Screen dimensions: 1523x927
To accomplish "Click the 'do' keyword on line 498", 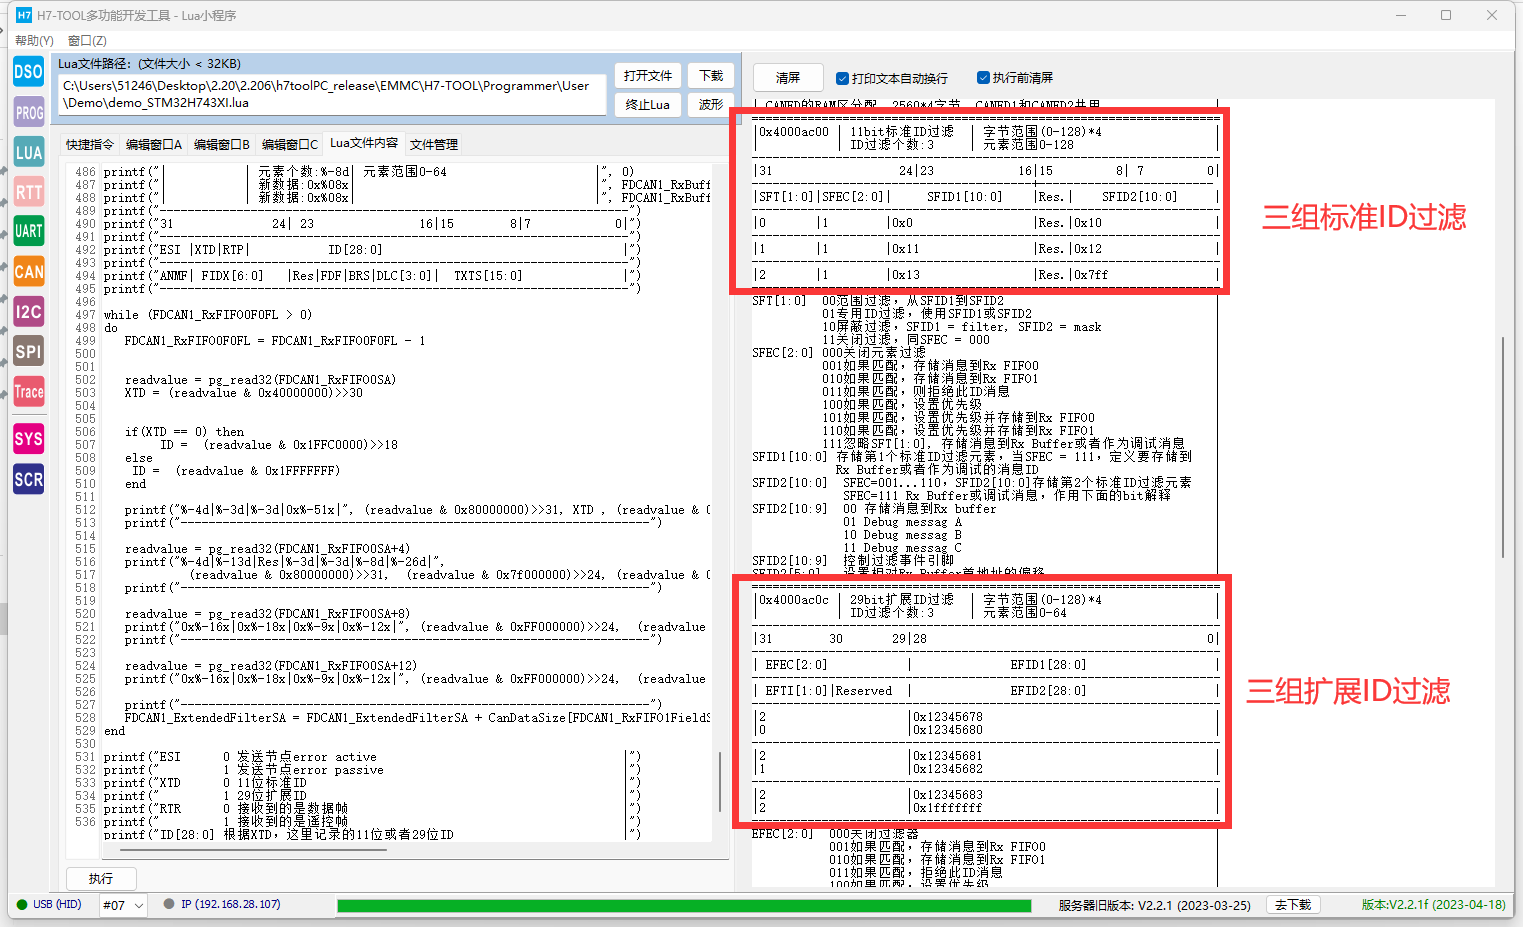I will coord(111,328).
